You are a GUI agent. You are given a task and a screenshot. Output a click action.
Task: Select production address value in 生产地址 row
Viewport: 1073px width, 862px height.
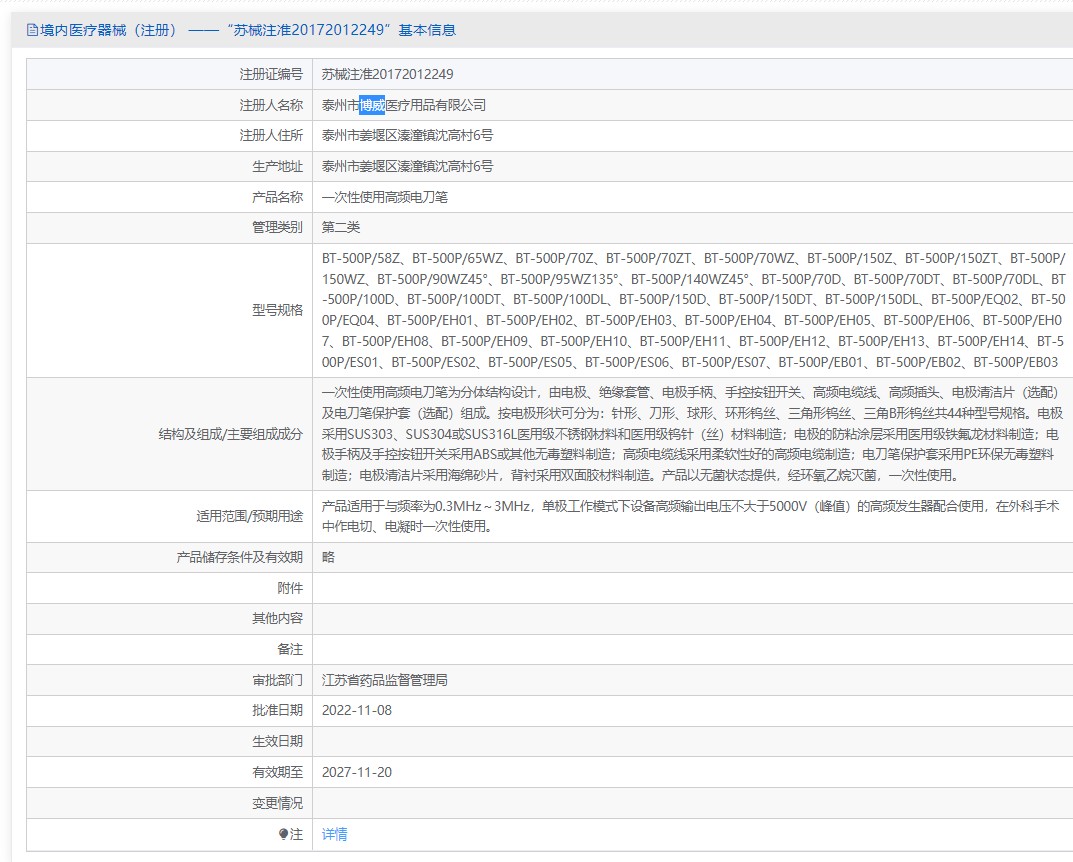click(x=407, y=166)
